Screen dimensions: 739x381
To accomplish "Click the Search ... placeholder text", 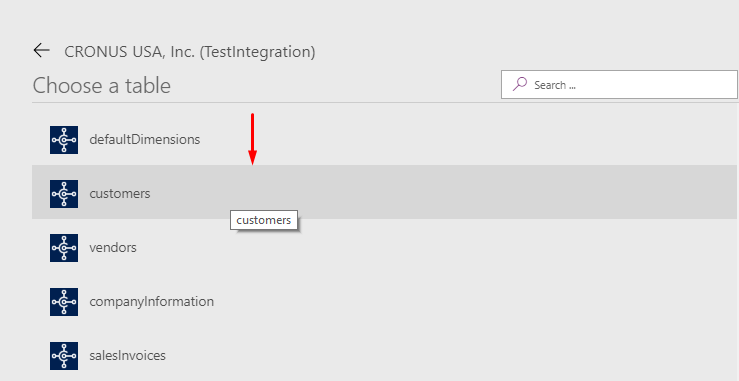I will coord(555,85).
